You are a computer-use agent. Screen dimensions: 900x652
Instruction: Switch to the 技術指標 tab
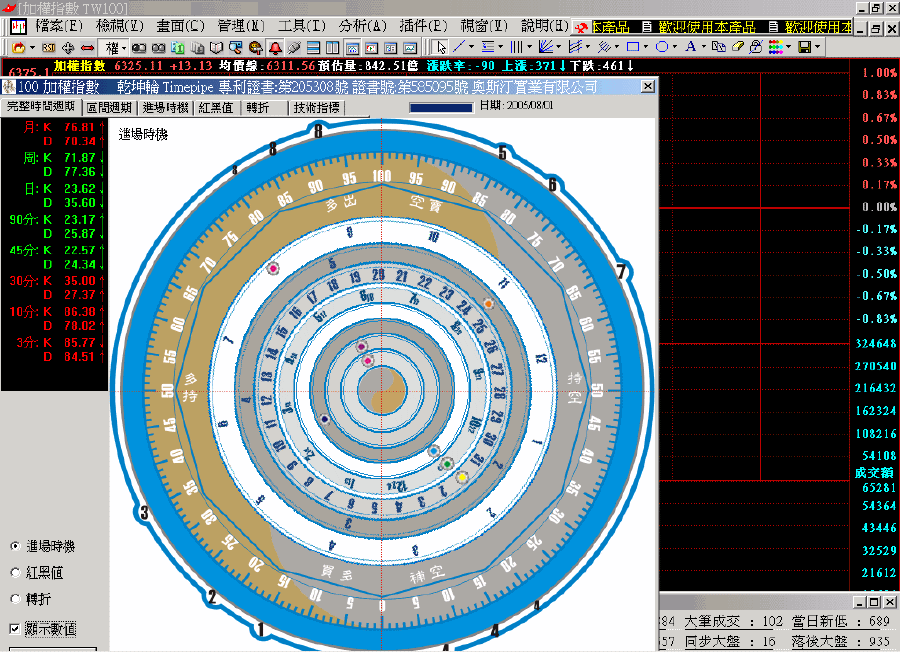316,108
